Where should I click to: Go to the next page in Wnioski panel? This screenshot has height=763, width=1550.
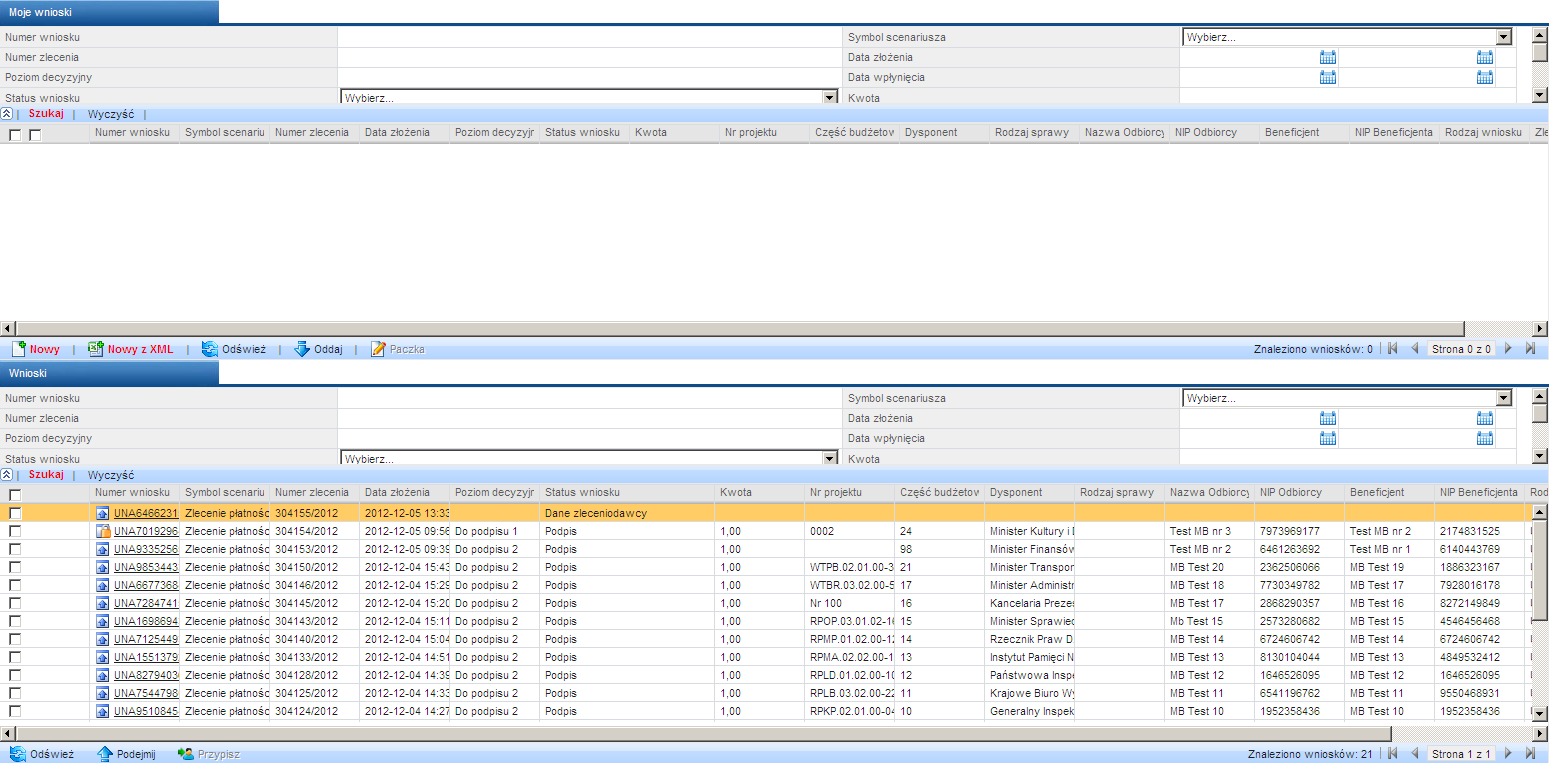tap(1508, 754)
